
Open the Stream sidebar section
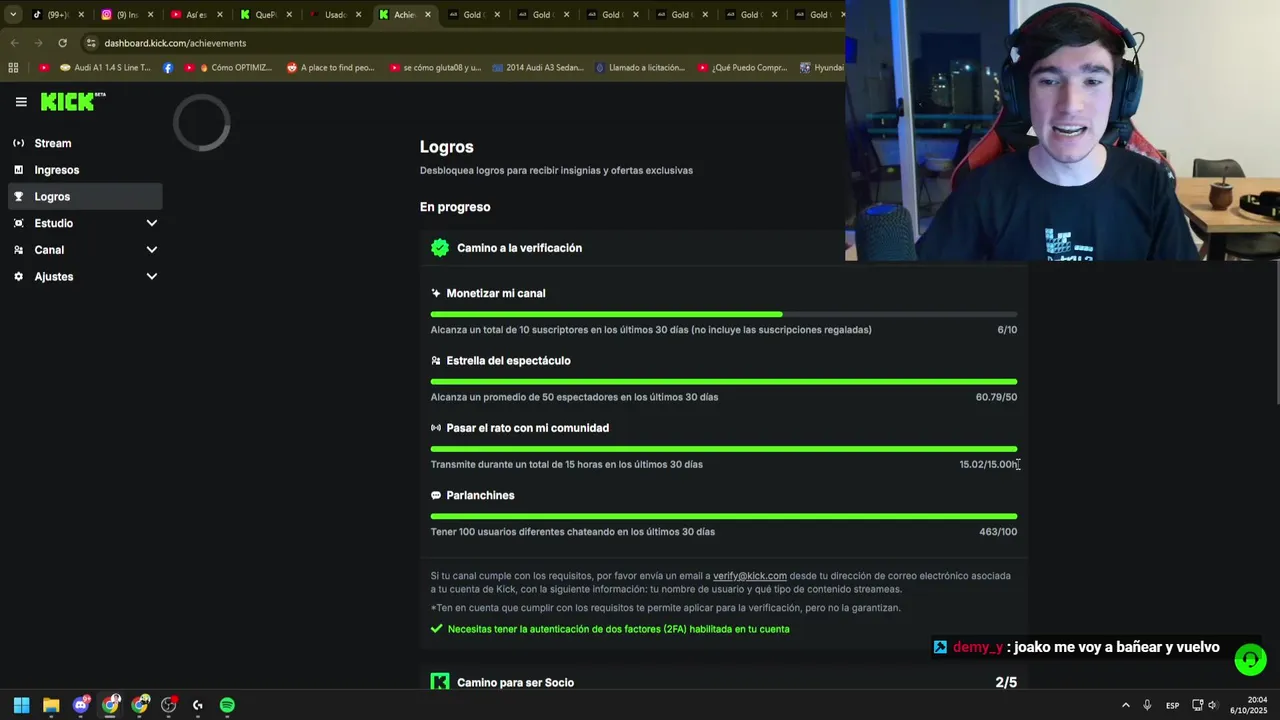coord(85,143)
